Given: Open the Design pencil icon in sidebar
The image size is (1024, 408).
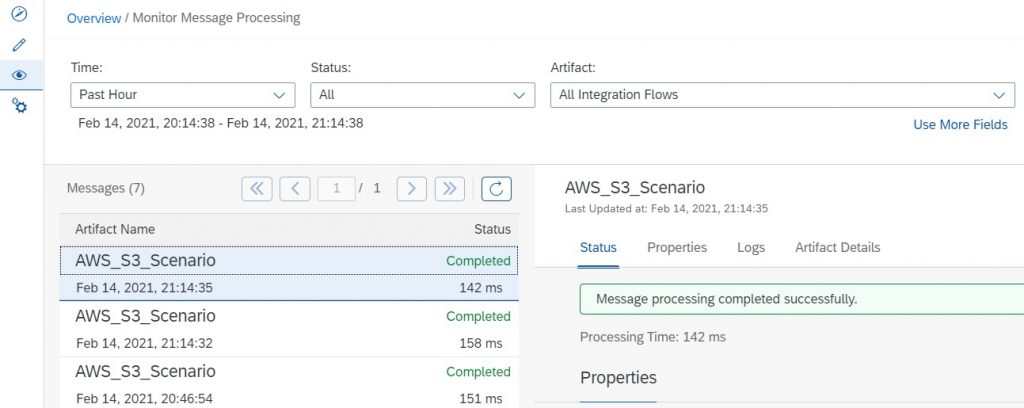Looking at the screenshot, I should 20,44.
